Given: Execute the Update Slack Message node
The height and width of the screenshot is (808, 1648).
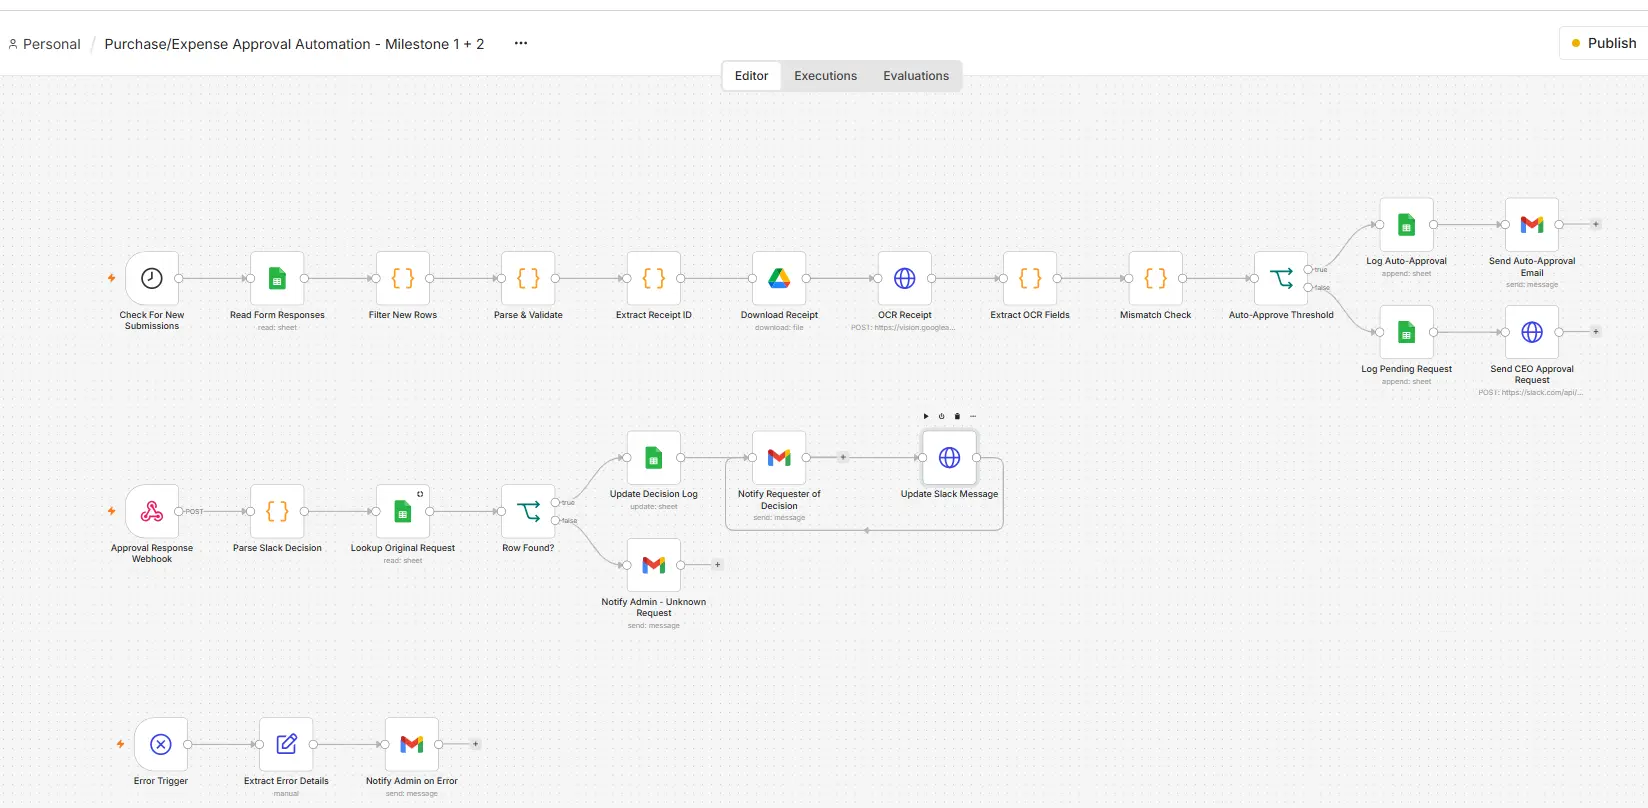Looking at the screenshot, I should 926,416.
